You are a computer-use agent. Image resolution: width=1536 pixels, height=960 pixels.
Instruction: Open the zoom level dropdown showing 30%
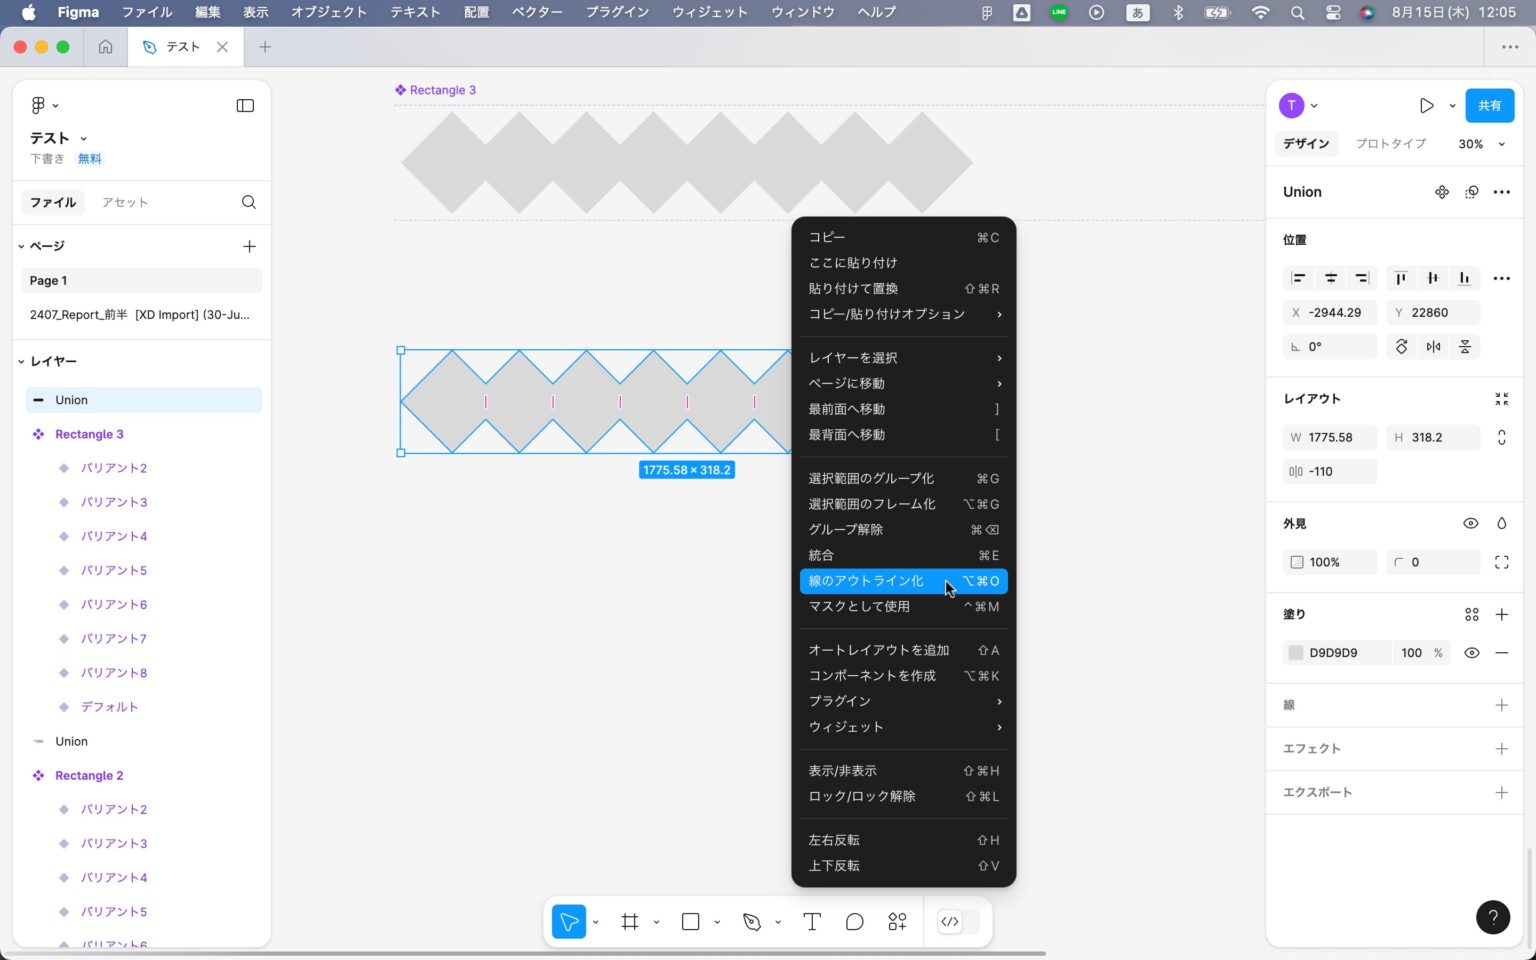1478,143
